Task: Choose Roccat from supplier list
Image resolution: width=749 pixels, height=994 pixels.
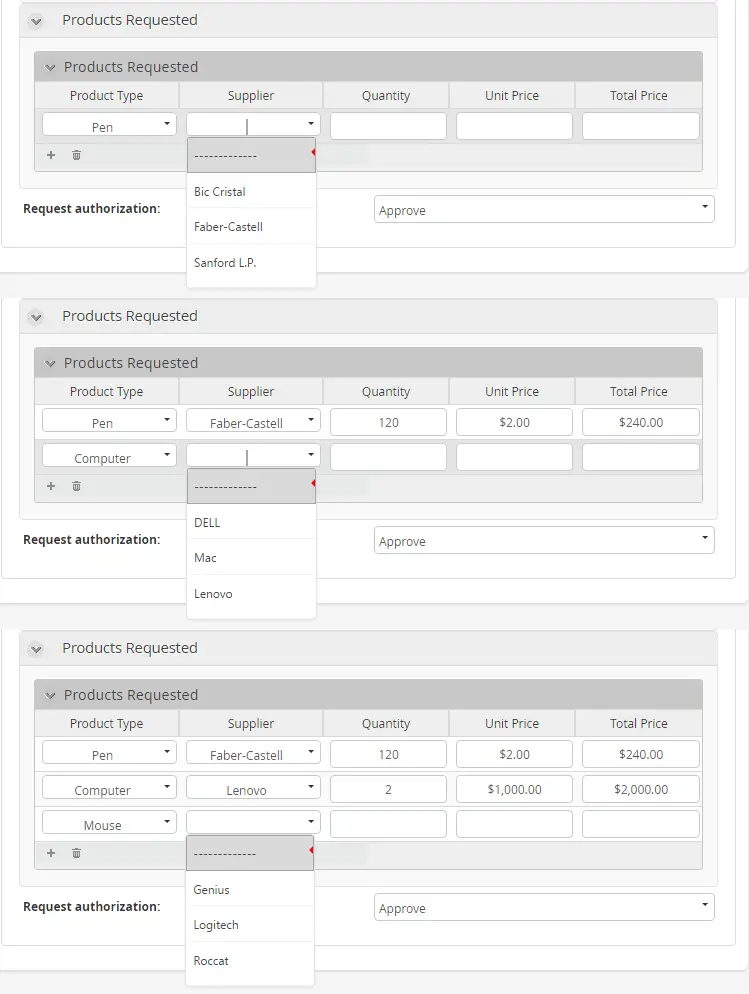Action: click(250, 960)
